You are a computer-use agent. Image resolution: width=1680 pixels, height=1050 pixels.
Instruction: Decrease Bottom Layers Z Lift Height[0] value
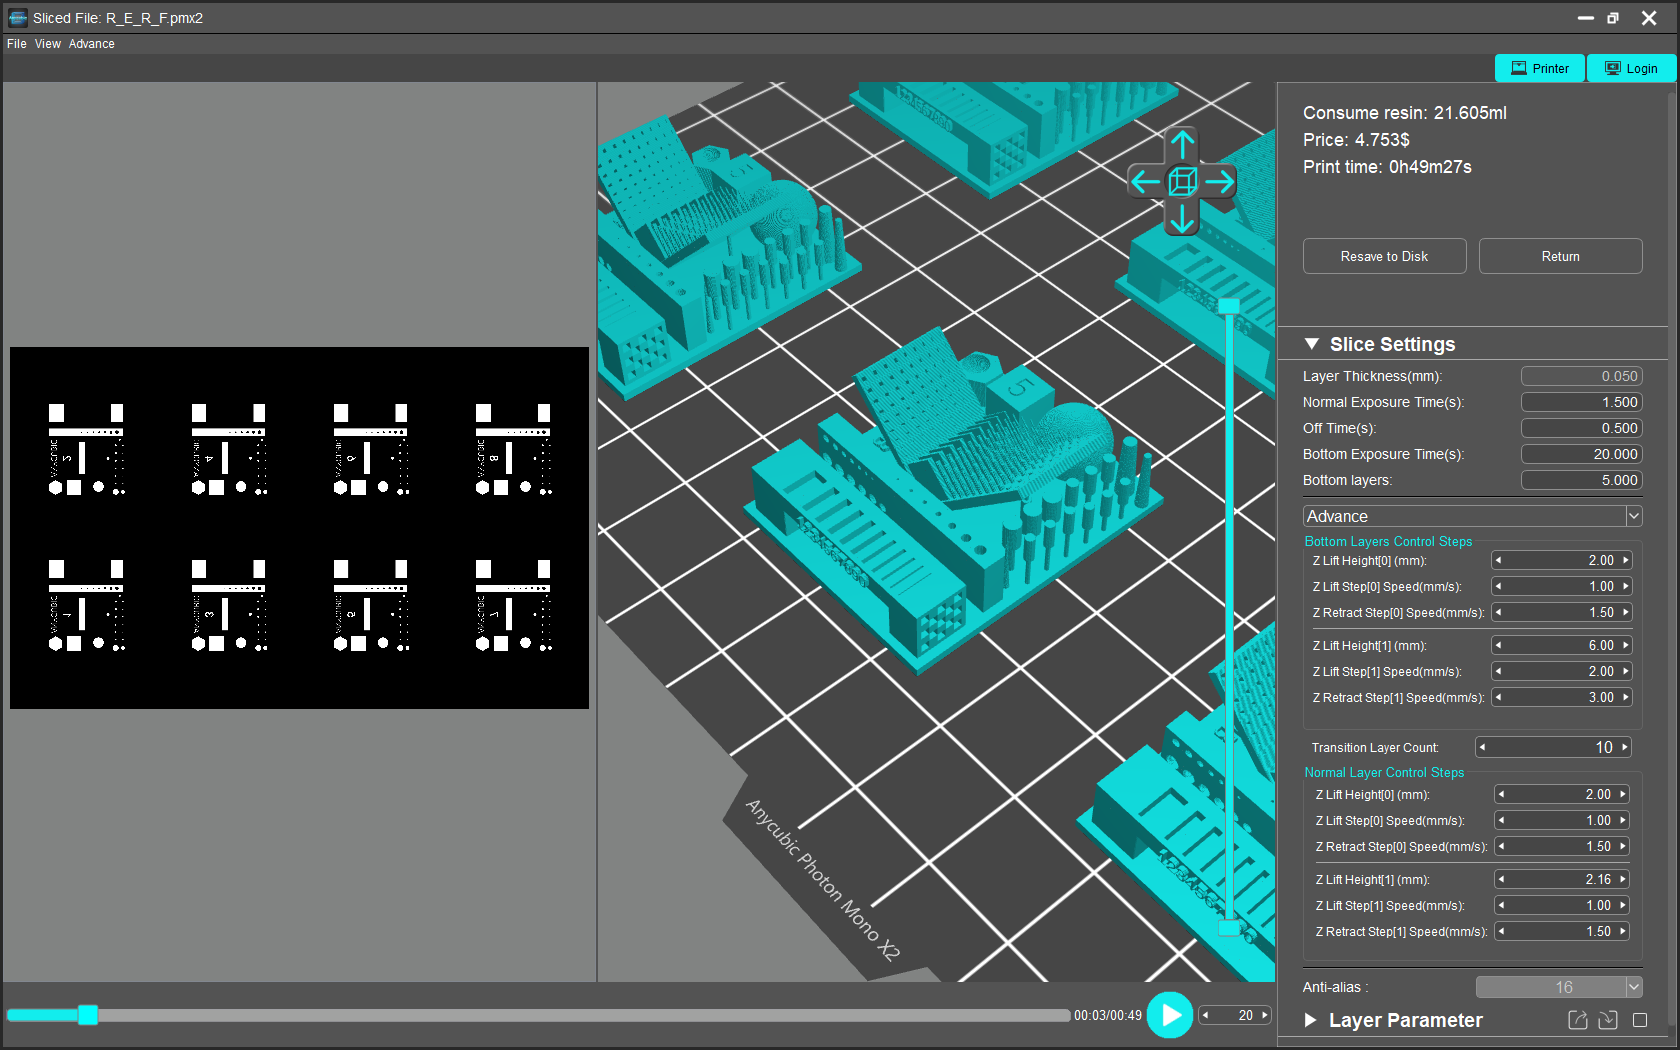point(1498,560)
